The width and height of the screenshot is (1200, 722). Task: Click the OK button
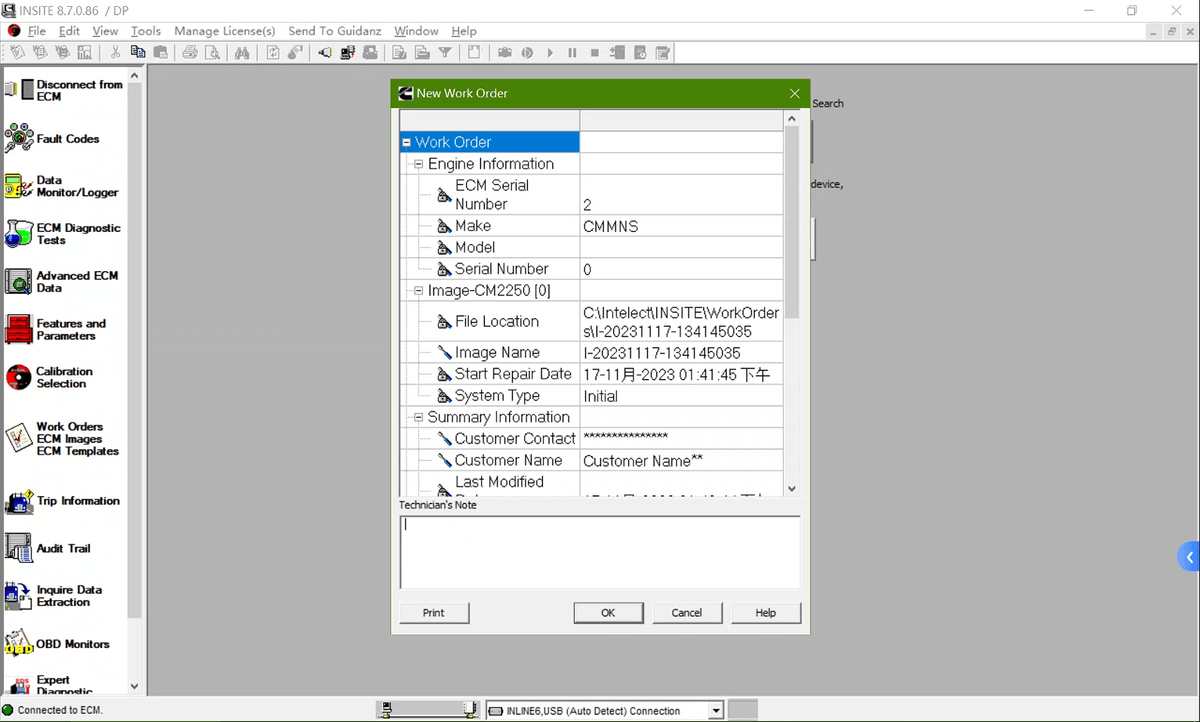pyautogui.click(x=608, y=613)
